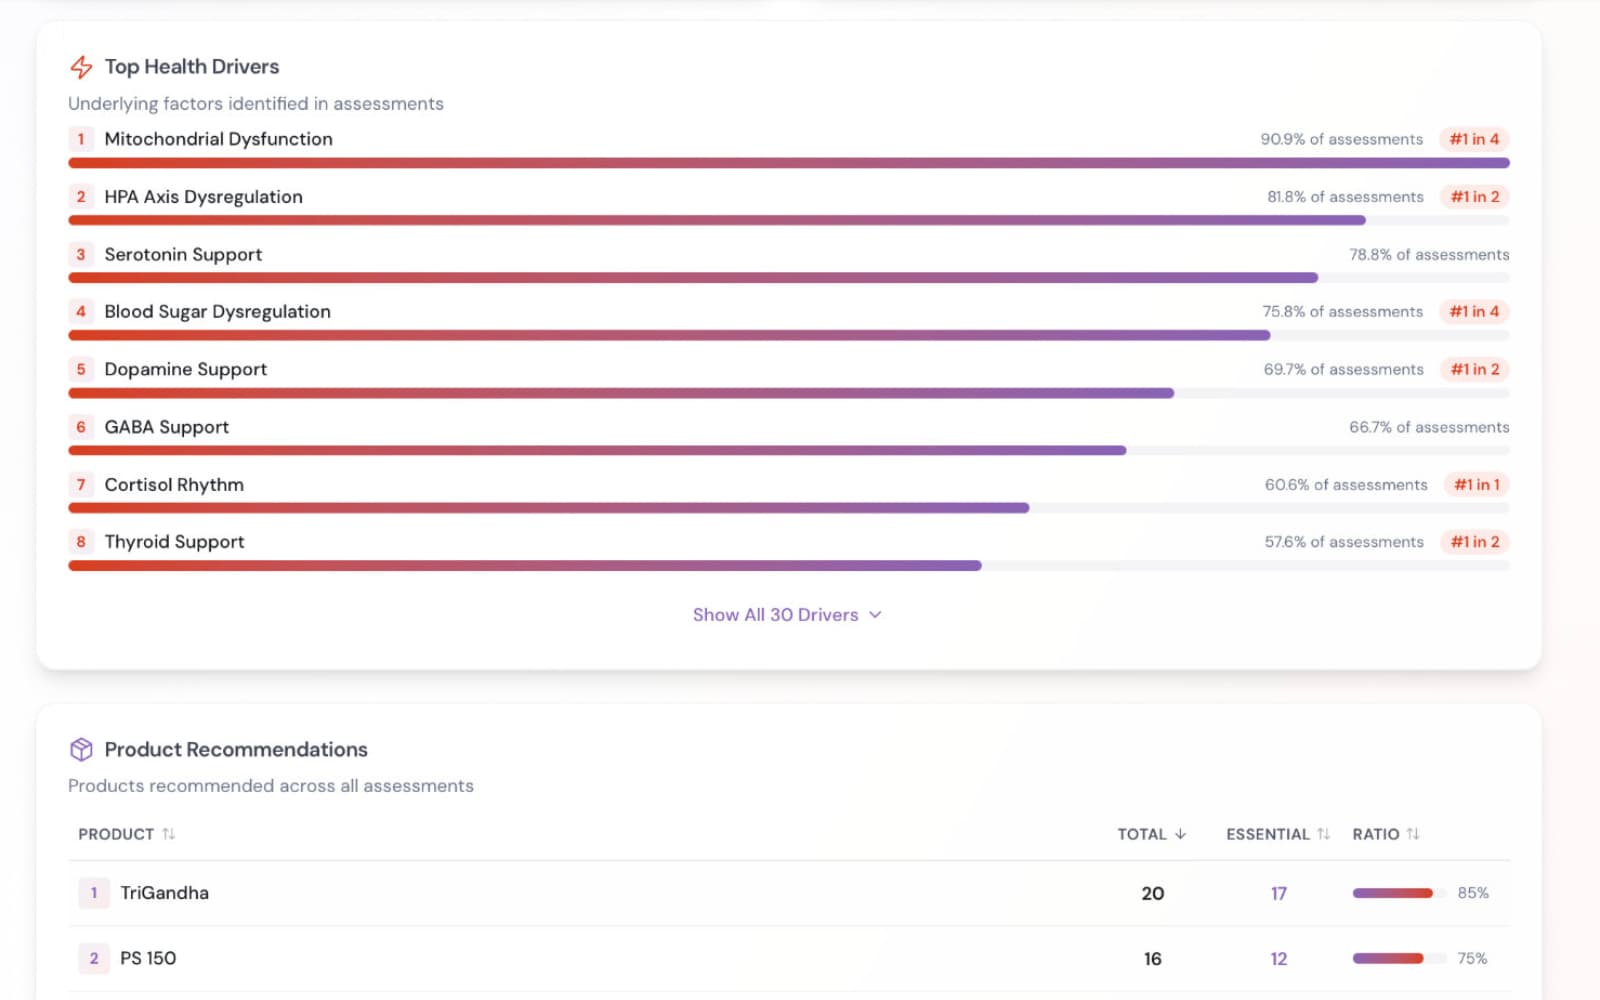Click the lightning bolt Top Health Drivers icon
The image size is (1600, 1000).
tap(81, 67)
